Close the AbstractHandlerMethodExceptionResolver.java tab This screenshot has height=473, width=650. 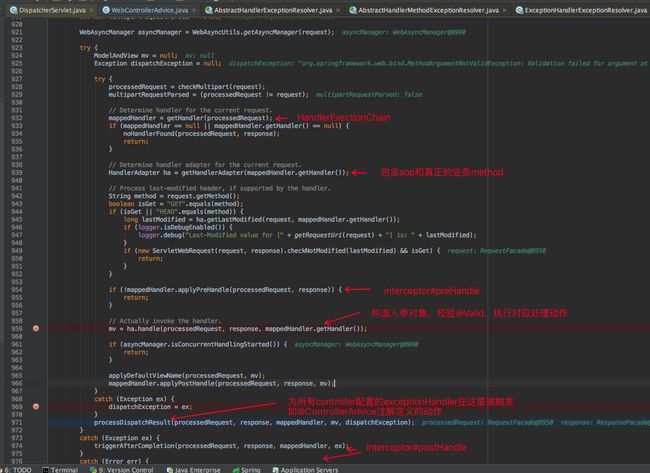pos(504,10)
